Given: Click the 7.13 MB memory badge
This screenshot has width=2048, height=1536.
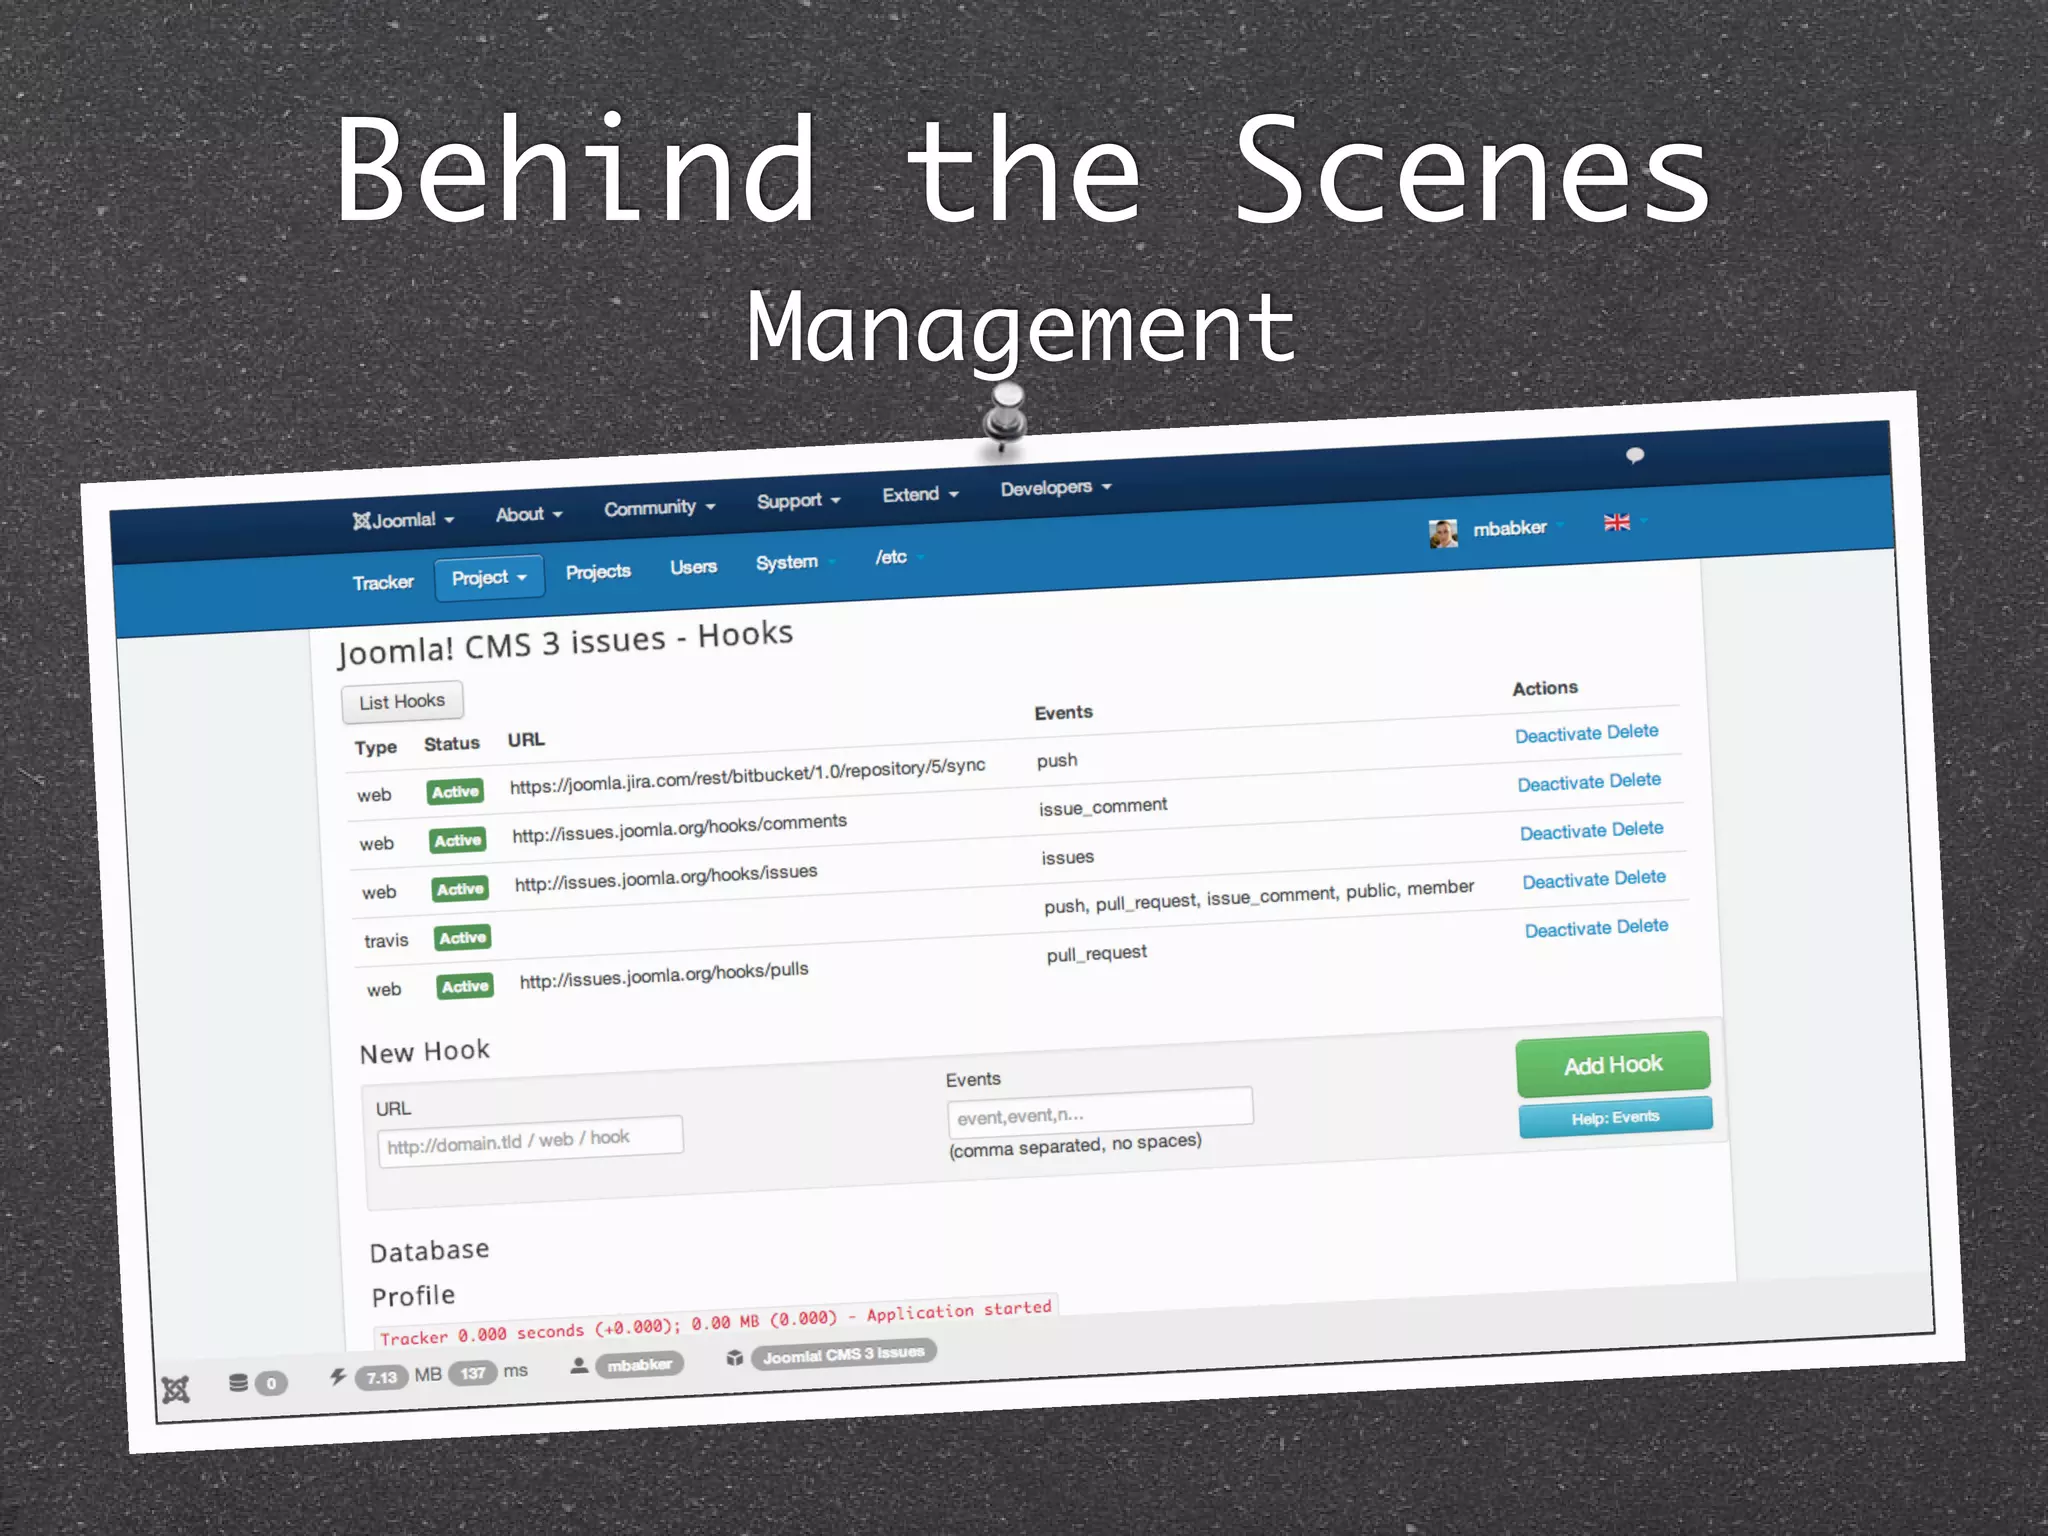Looking at the screenshot, I should pos(382,1377).
